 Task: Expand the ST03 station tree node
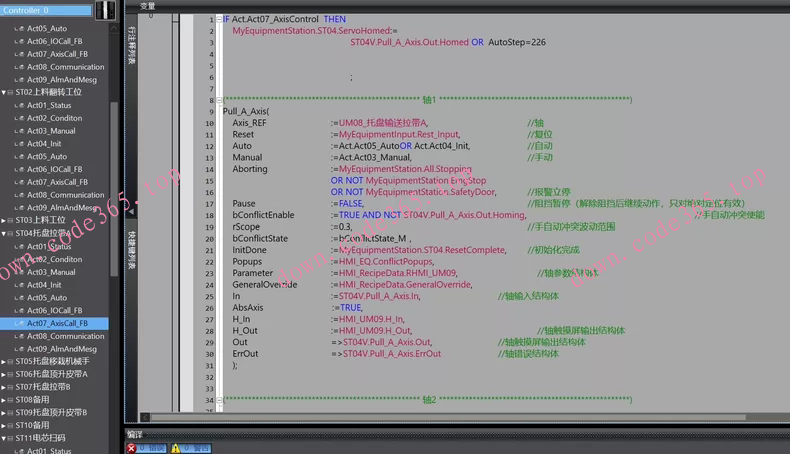click(x=3, y=220)
